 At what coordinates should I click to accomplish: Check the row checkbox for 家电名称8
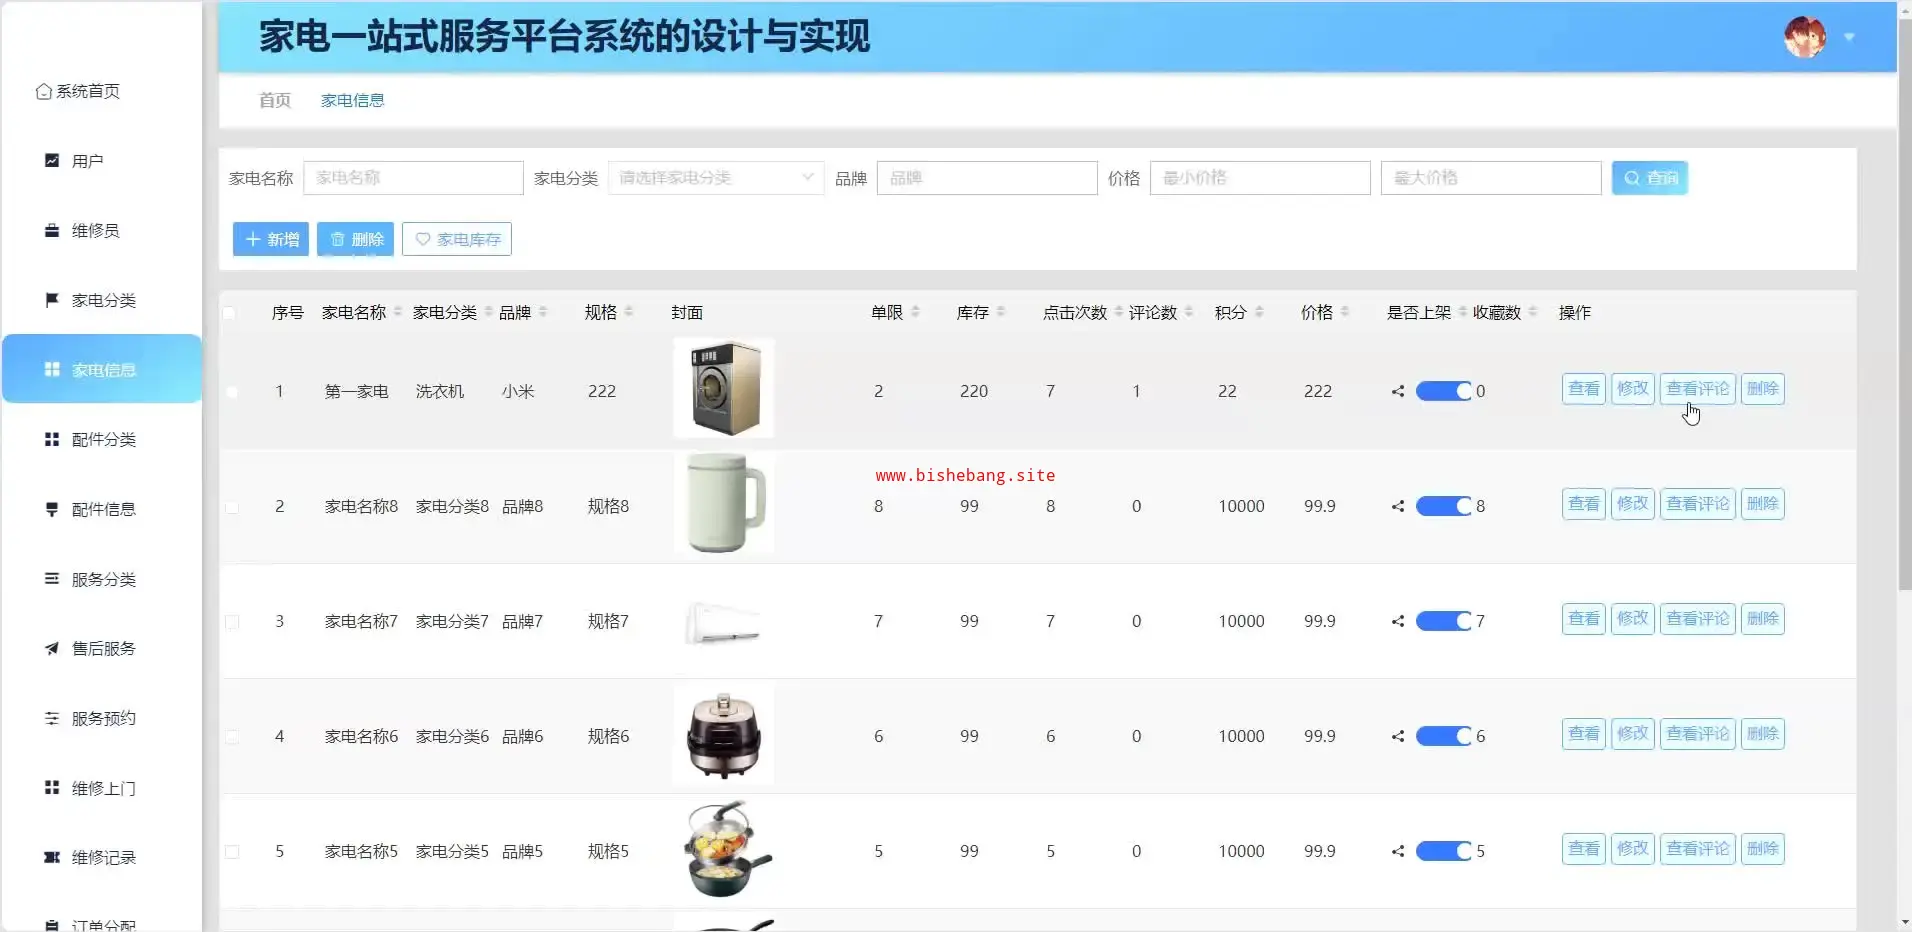(232, 507)
